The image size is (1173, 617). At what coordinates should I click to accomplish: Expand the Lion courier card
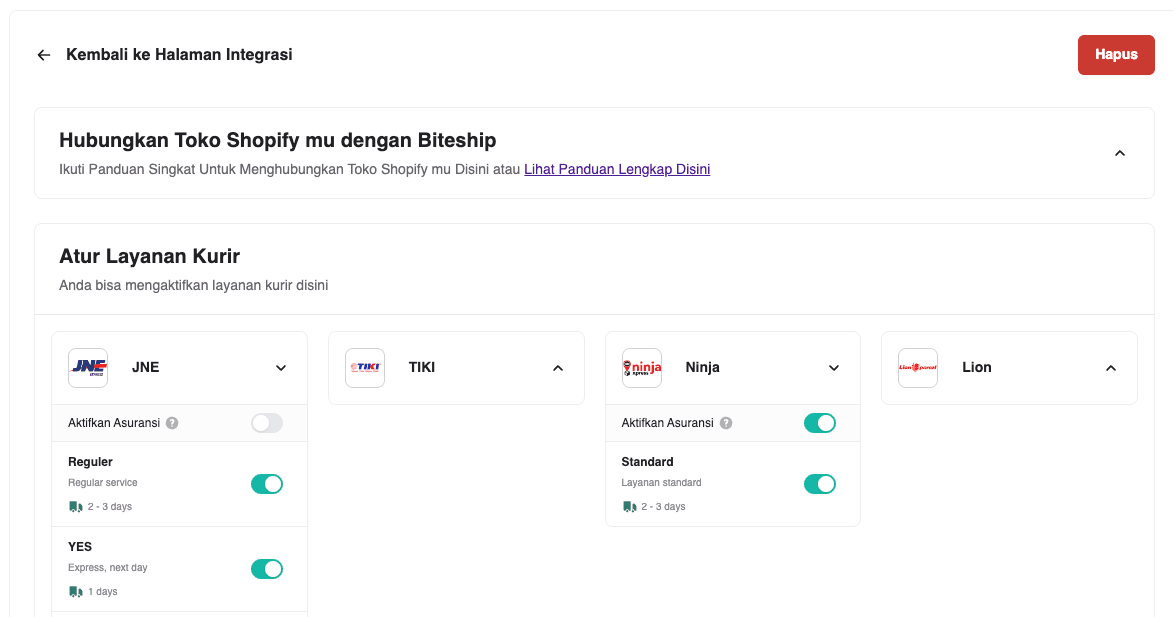click(1111, 368)
